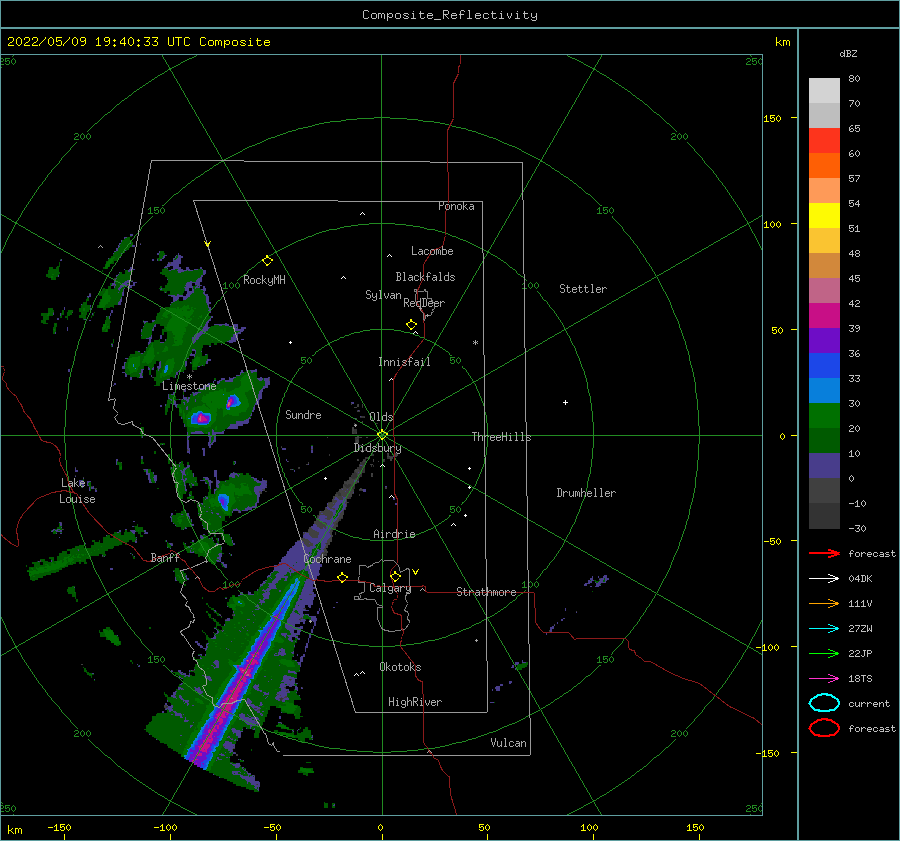This screenshot has width=900, height=841.
Task: Click the Stettler town label
Action: (x=583, y=289)
